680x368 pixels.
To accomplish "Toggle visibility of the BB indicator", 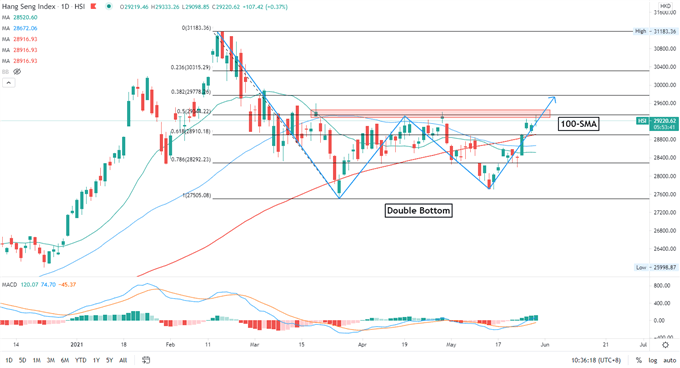I will [x=17, y=72].
